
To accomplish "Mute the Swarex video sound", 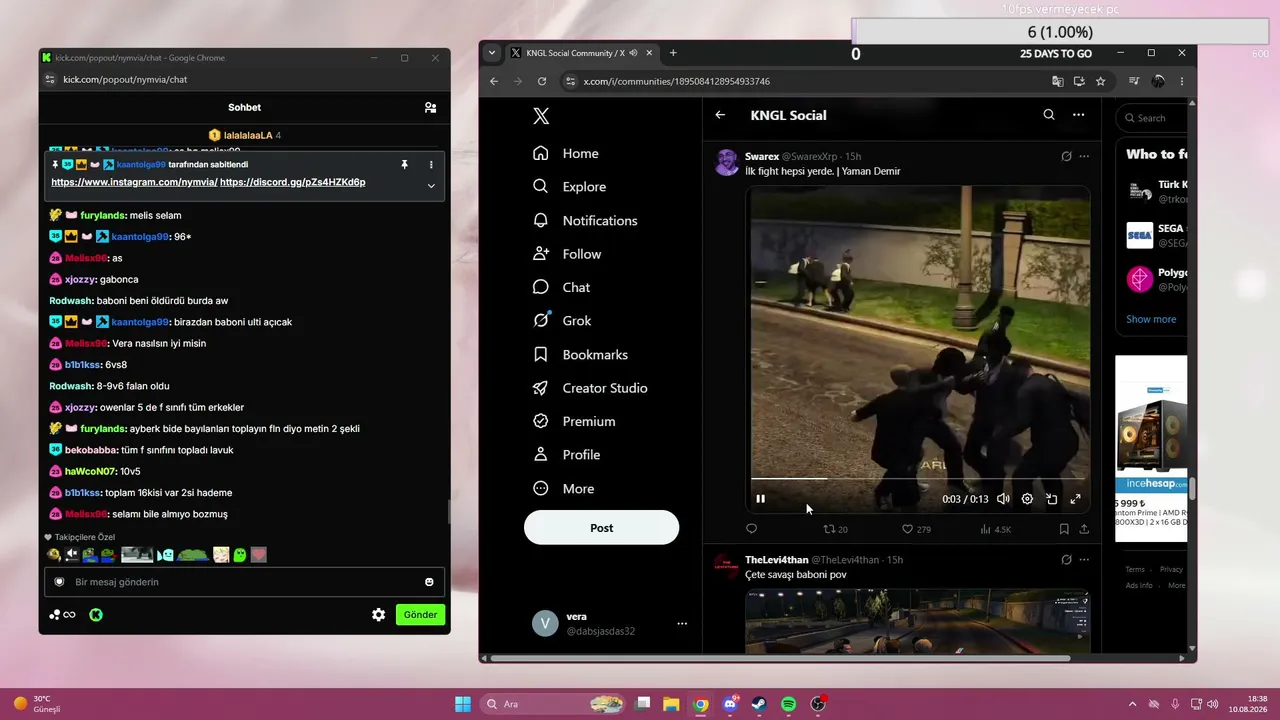I will [x=1003, y=499].
